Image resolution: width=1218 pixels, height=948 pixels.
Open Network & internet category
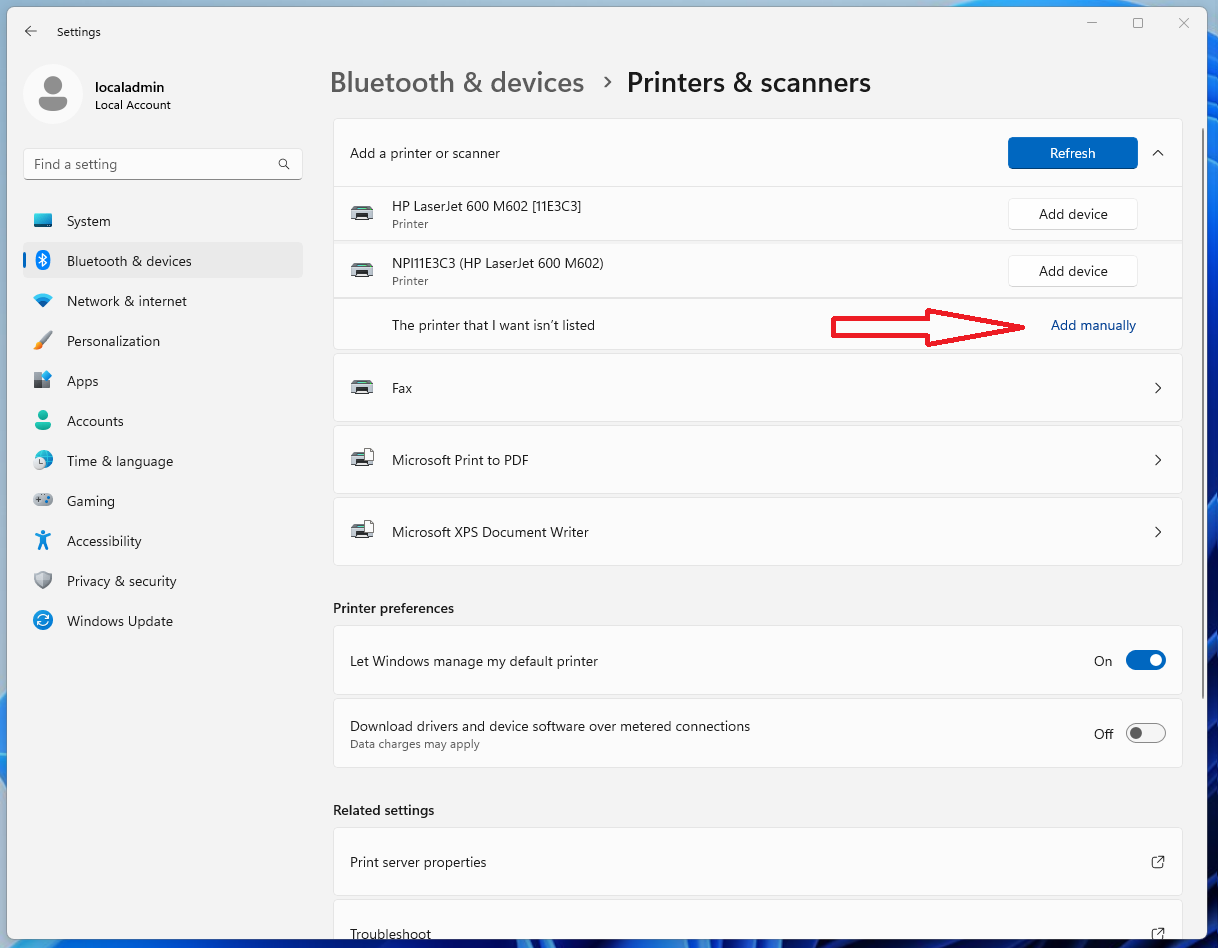163,301
